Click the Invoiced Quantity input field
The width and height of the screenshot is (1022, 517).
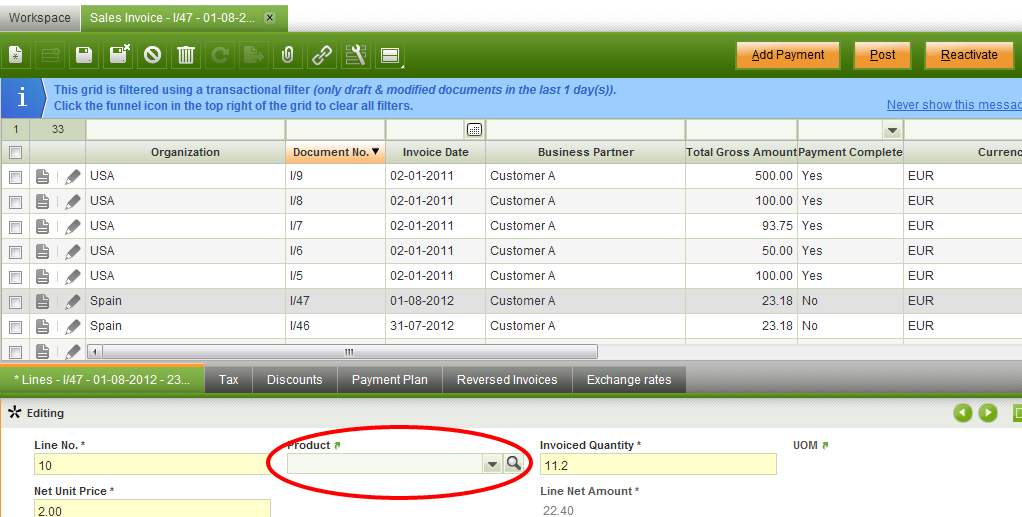pyautogui.click(x=657, y=464)
